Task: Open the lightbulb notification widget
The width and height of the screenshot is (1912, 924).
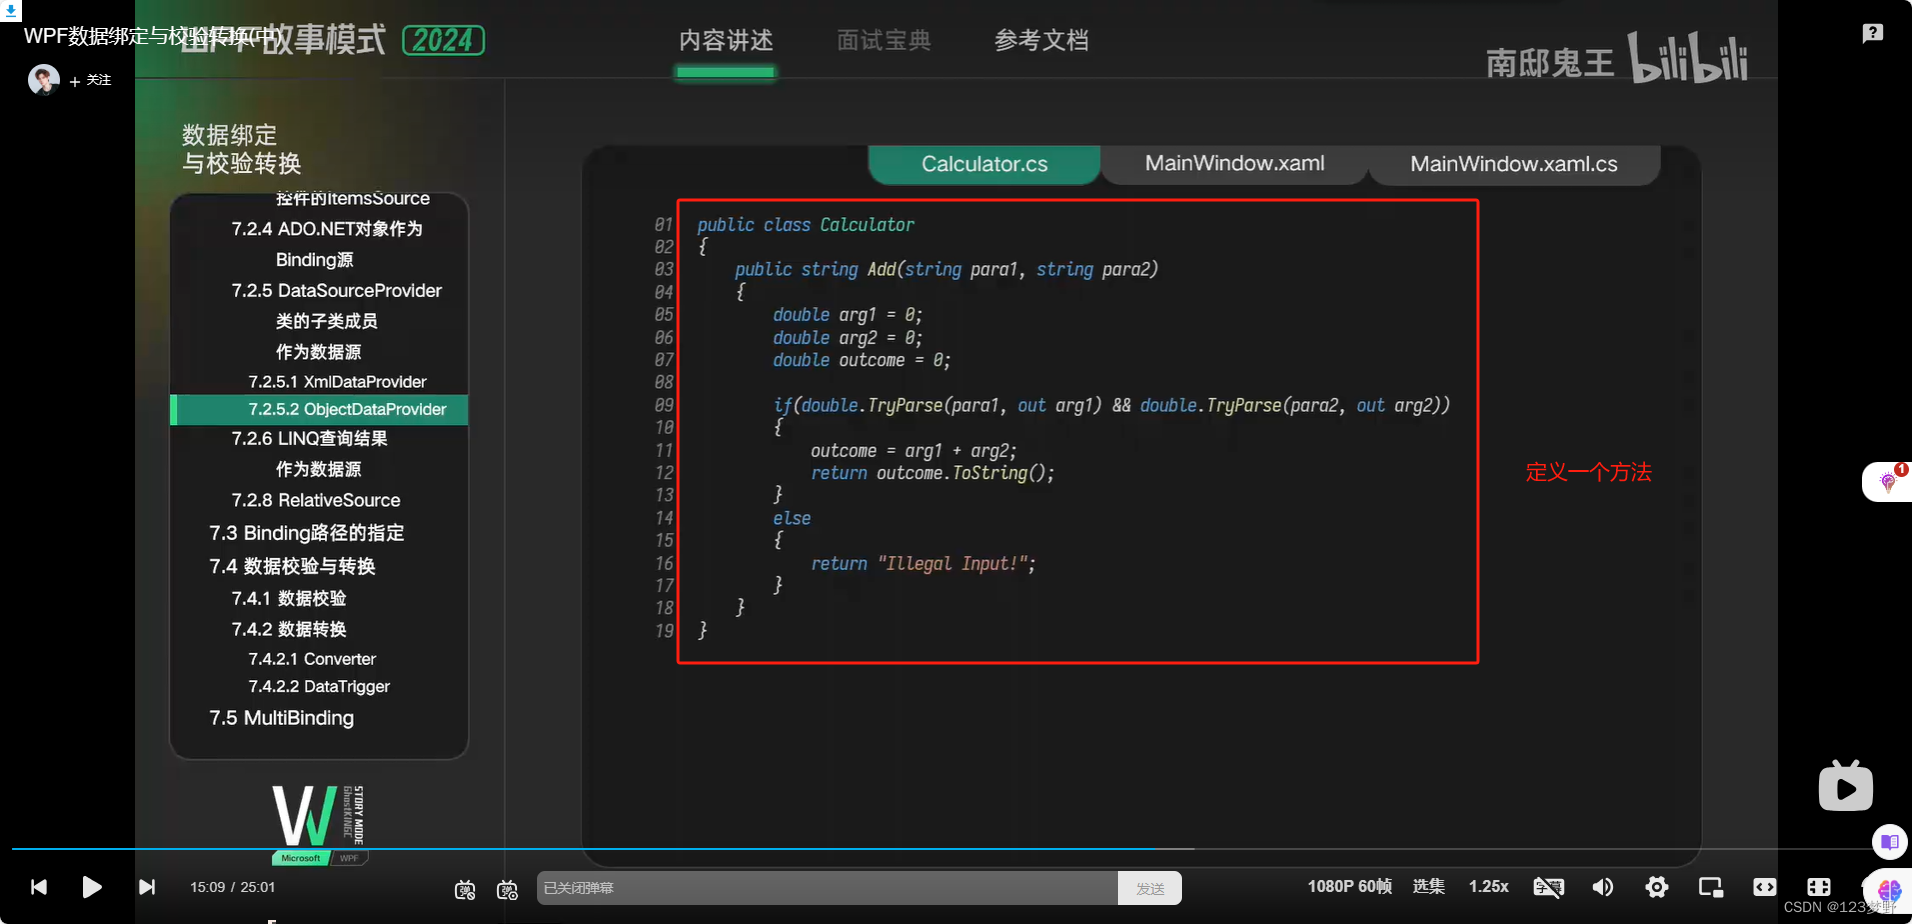Action: click(x=1888, y=481)
